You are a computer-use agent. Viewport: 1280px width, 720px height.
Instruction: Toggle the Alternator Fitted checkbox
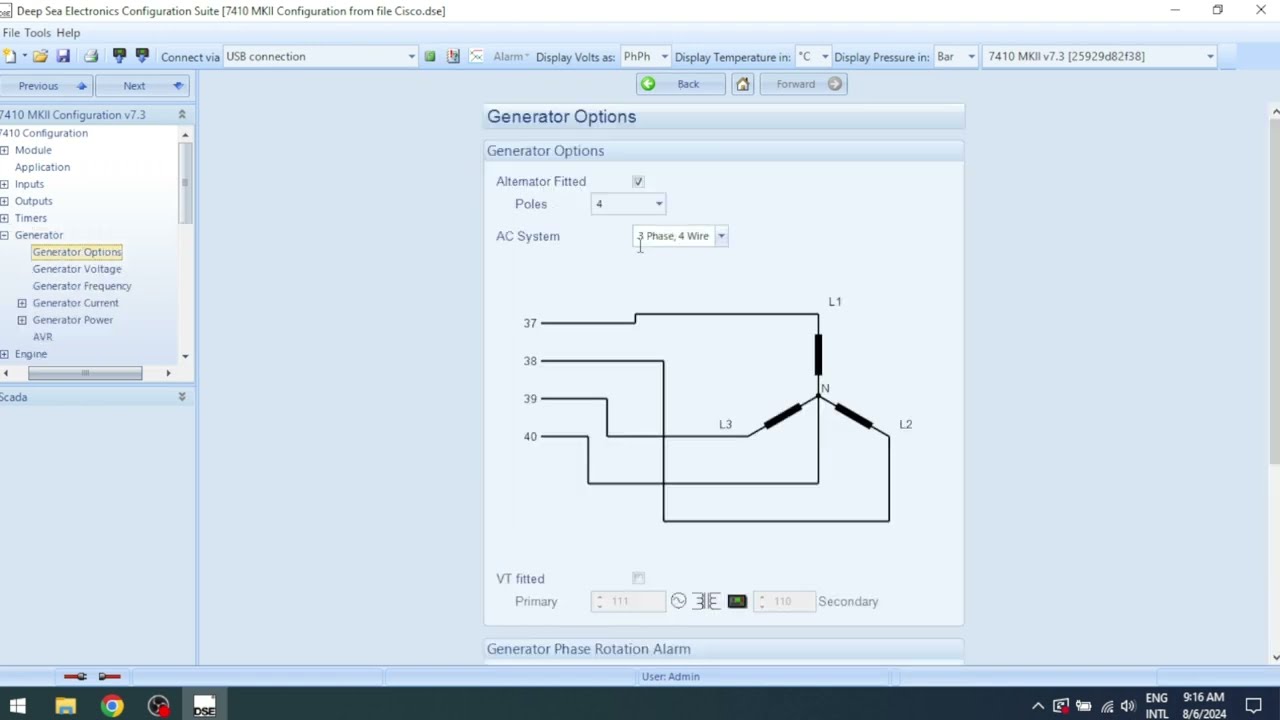click(x=638, y=181)
